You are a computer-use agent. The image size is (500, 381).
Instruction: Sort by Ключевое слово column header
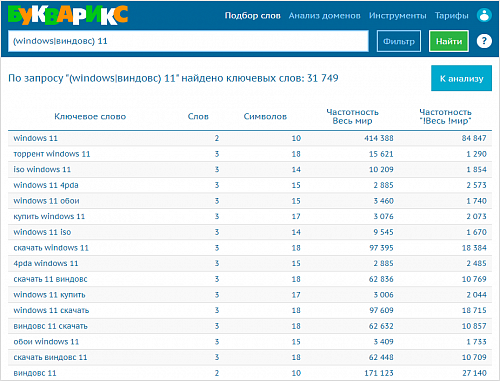[x=90, y=116]
